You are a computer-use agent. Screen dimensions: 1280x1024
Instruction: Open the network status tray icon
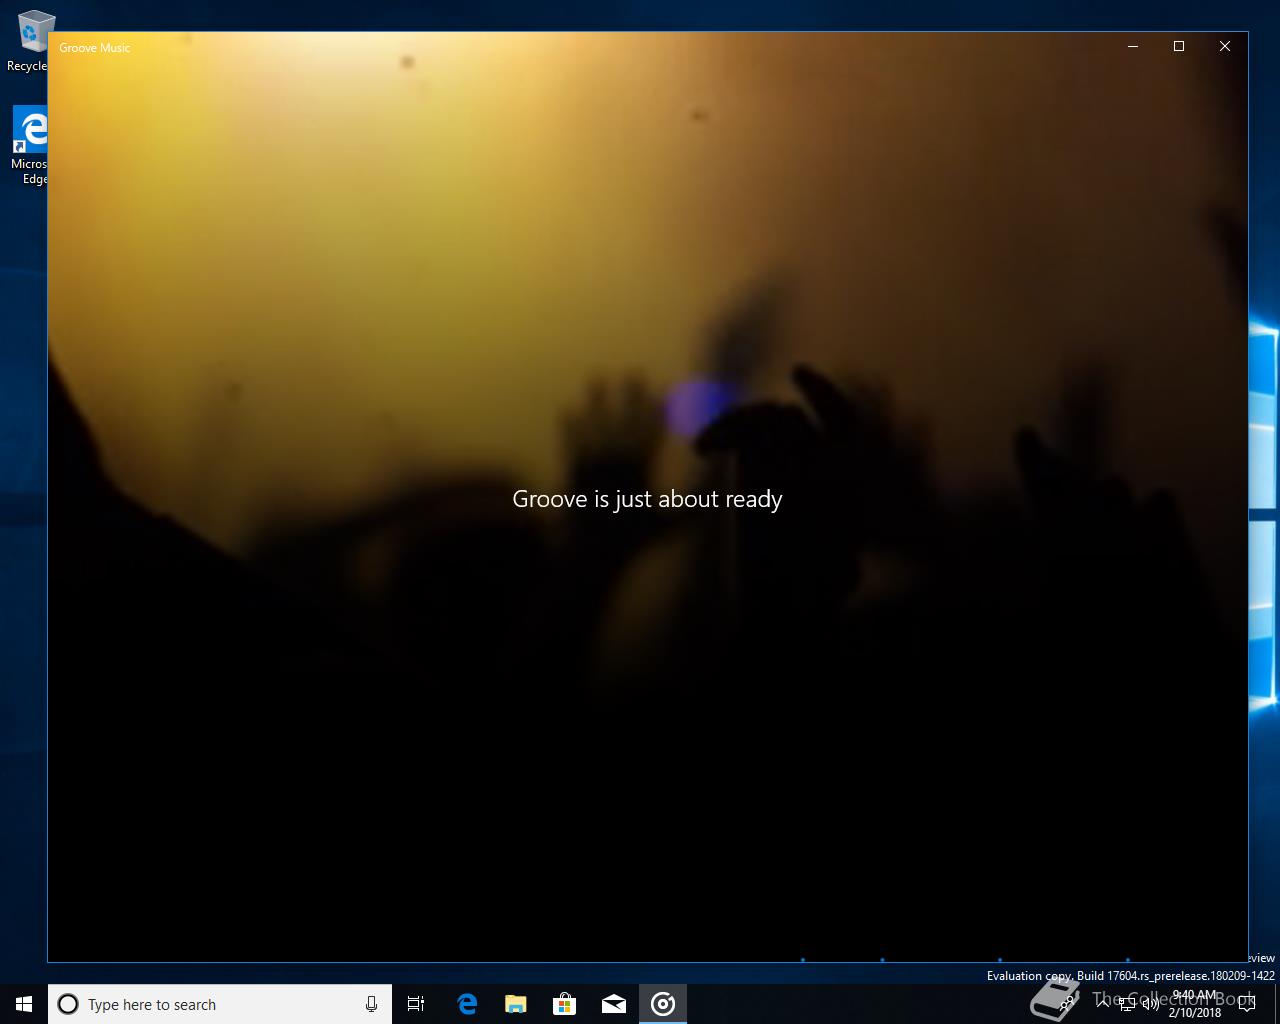coord(1127,1003)
